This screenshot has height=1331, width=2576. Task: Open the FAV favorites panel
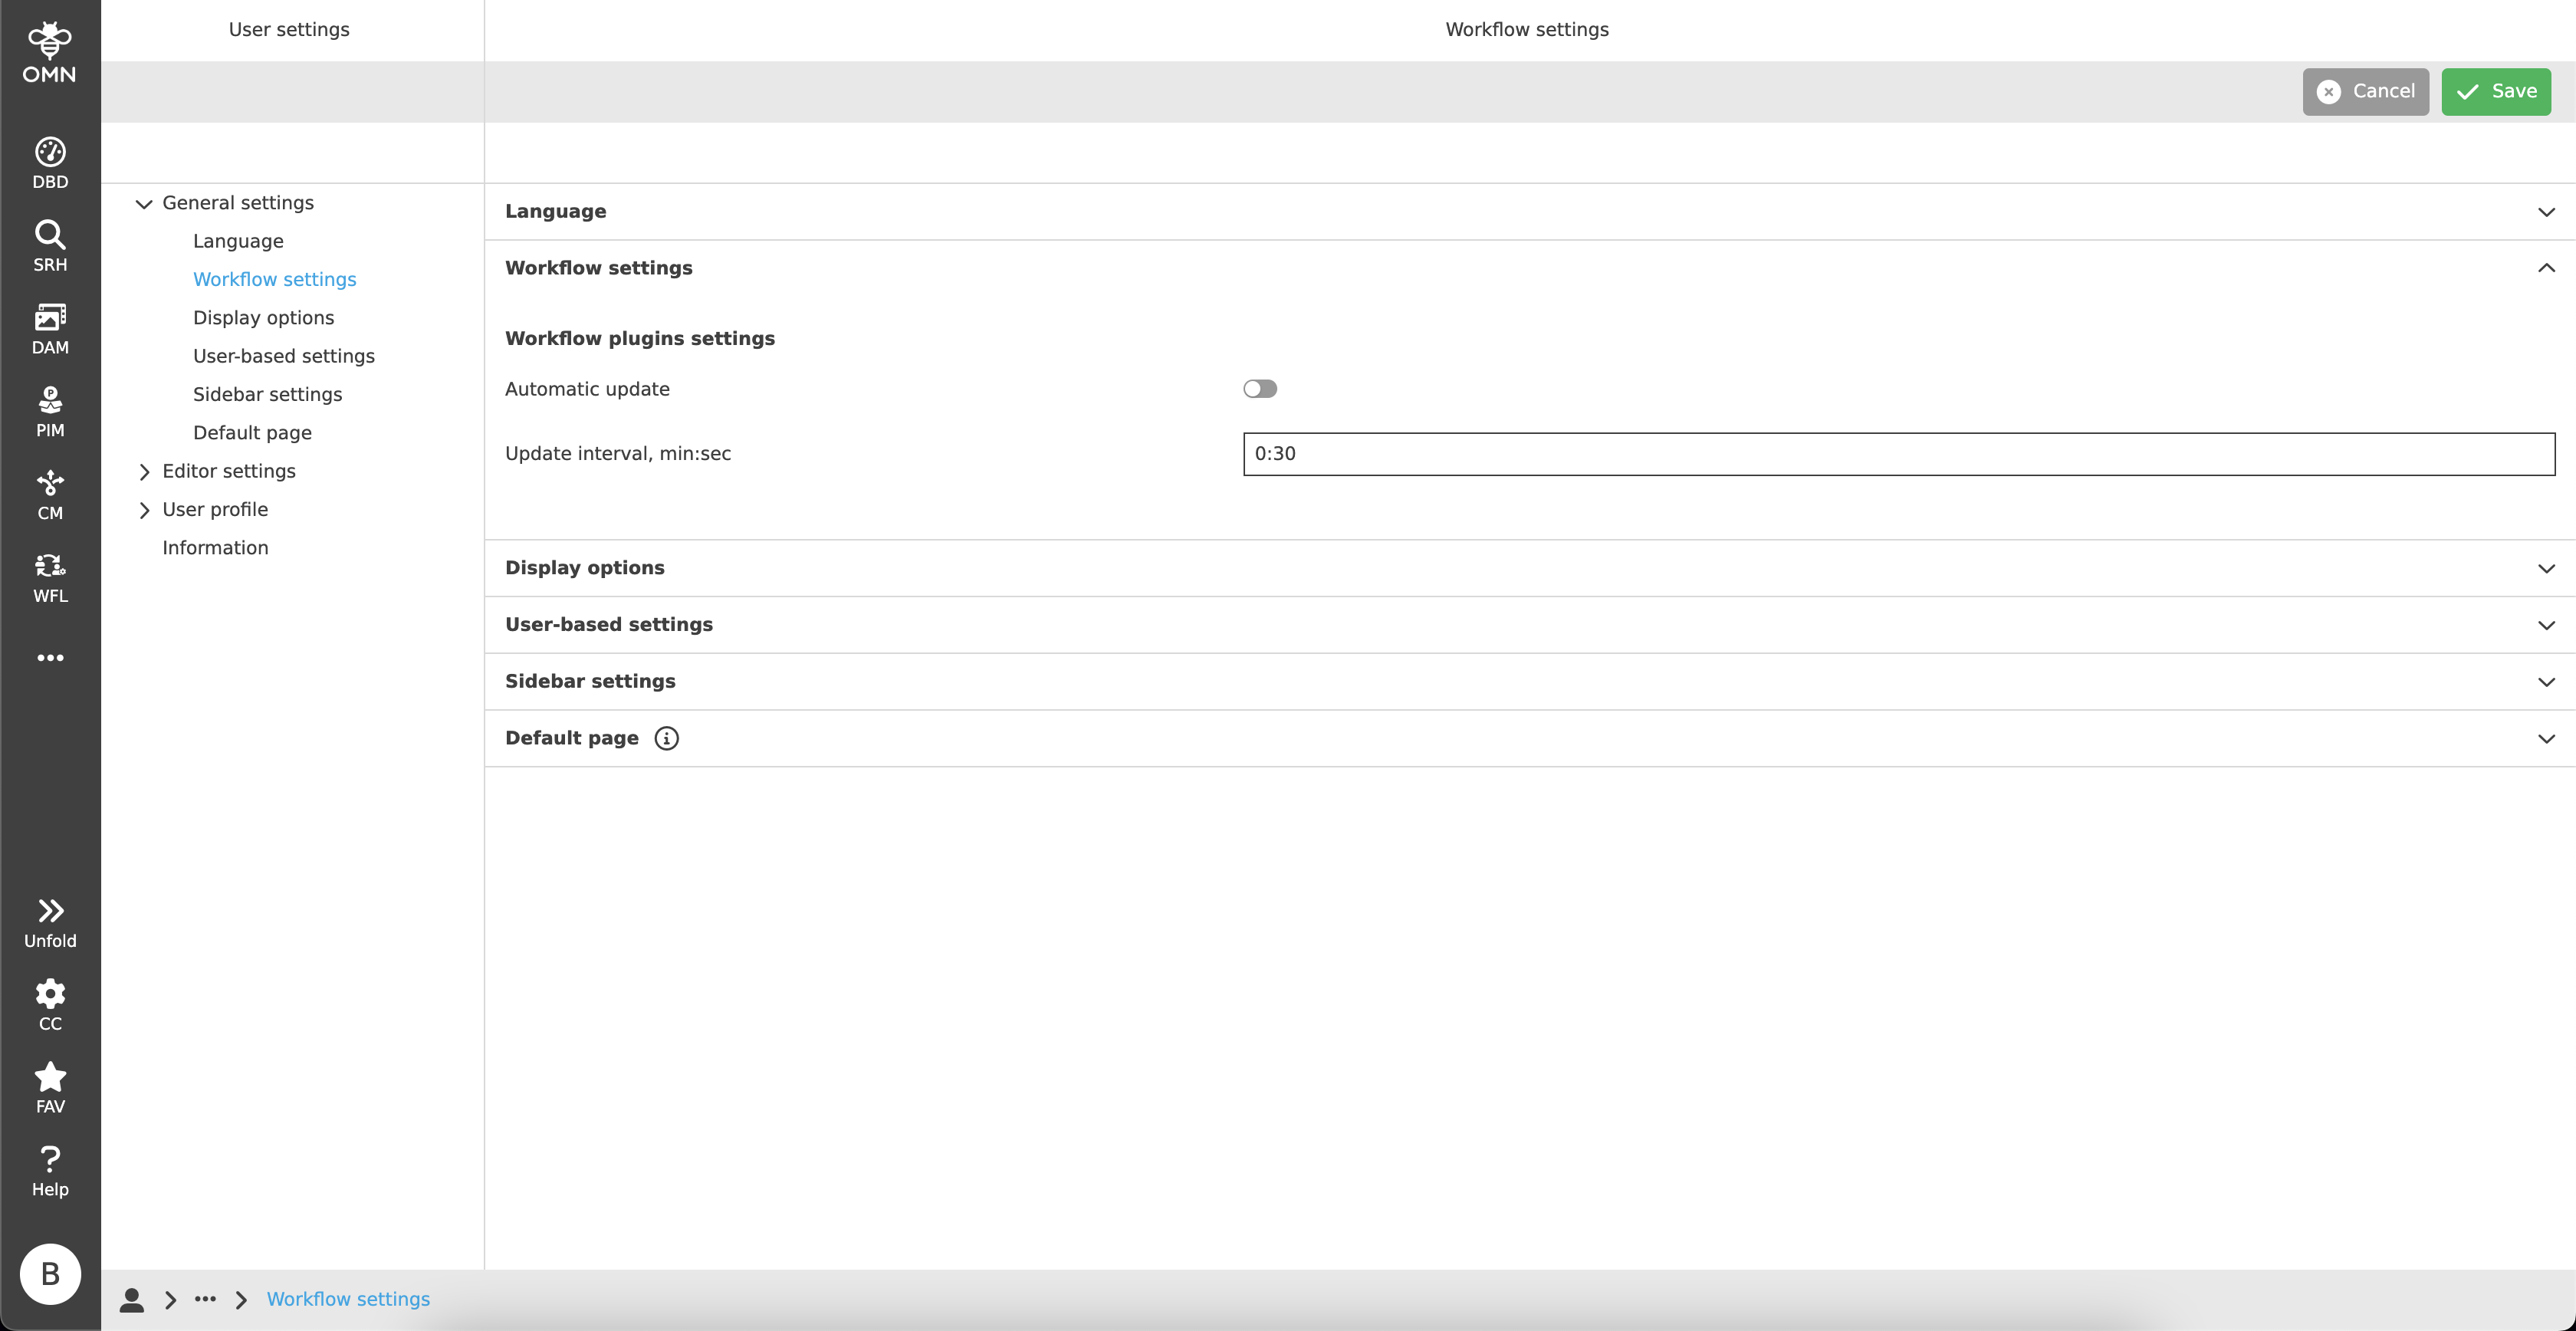pos(50,1086)
